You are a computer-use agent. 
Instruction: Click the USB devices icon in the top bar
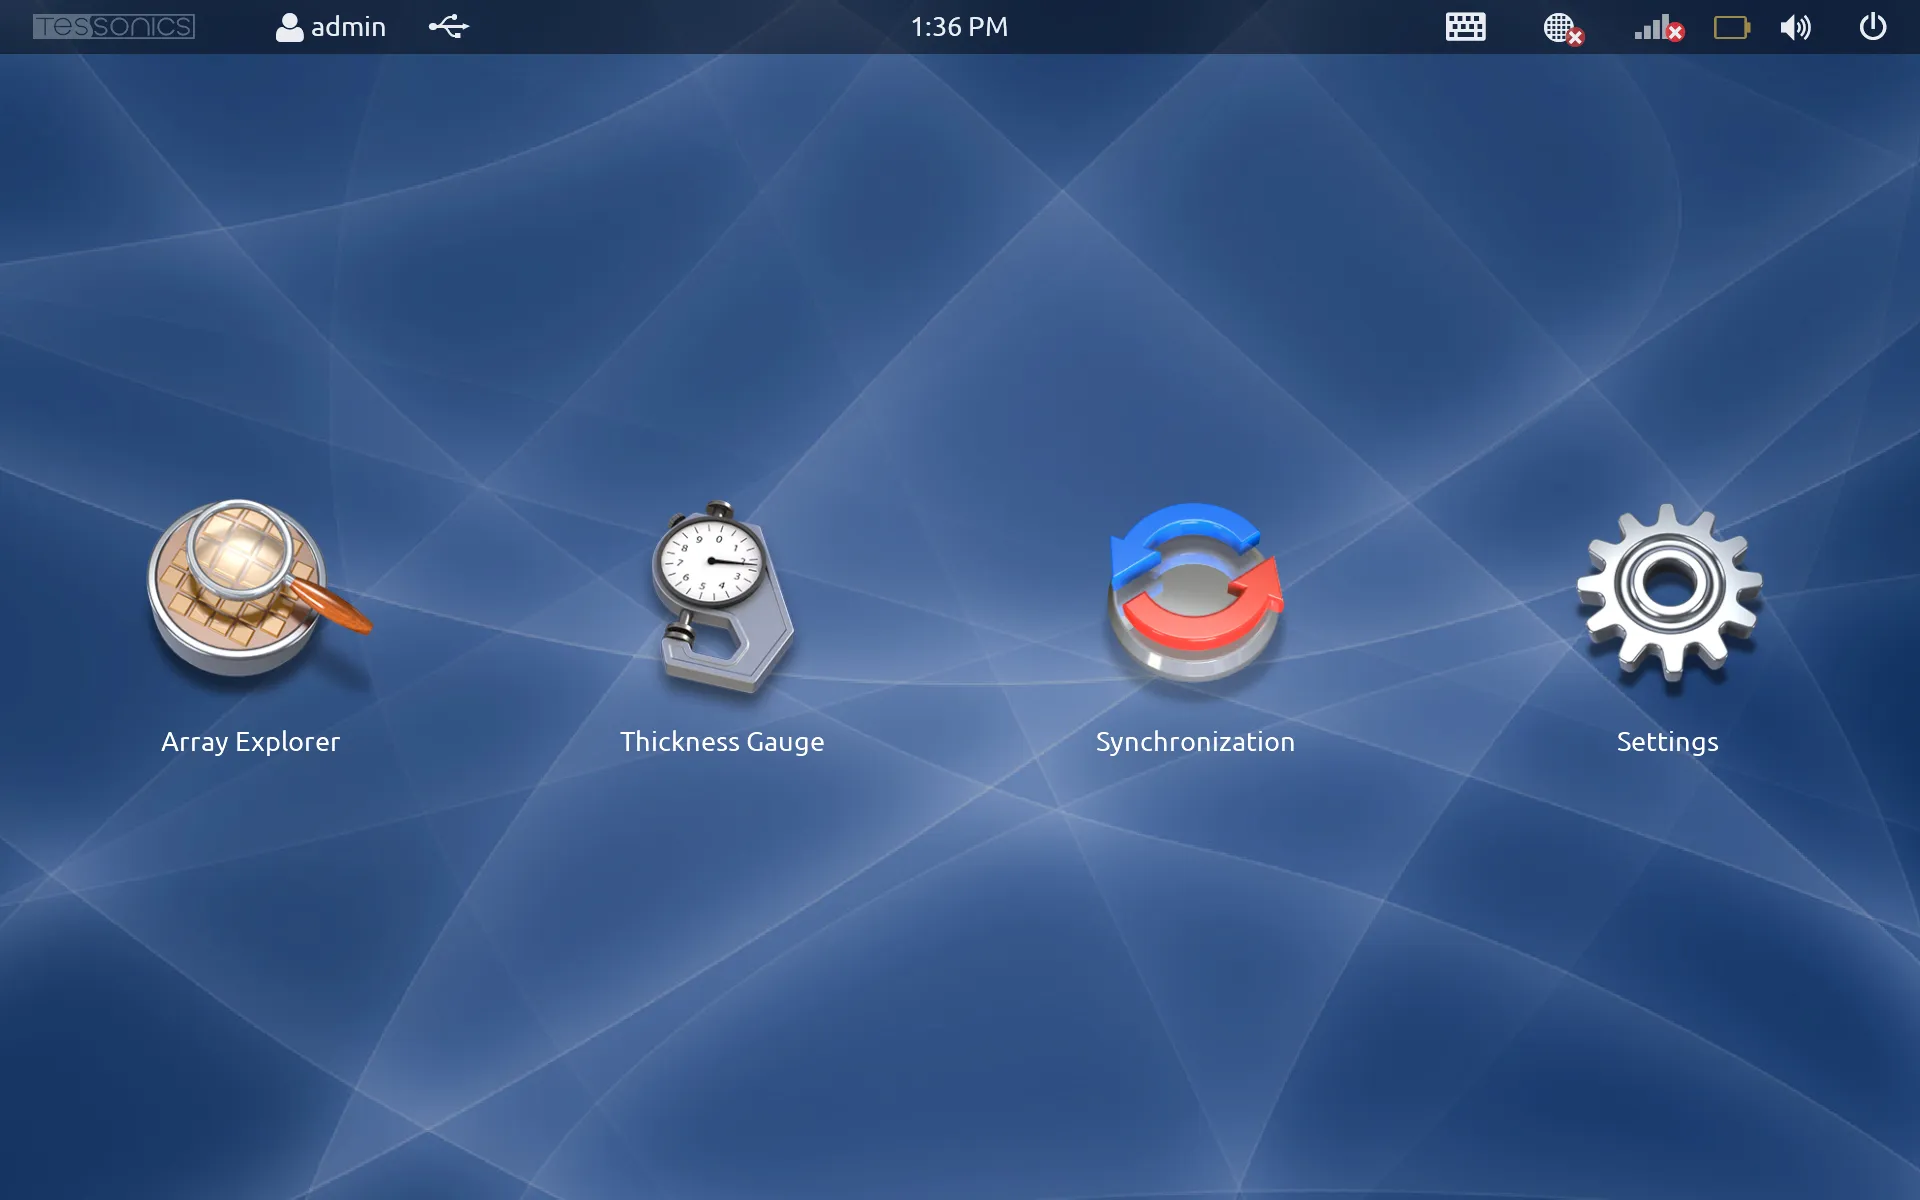447,27
